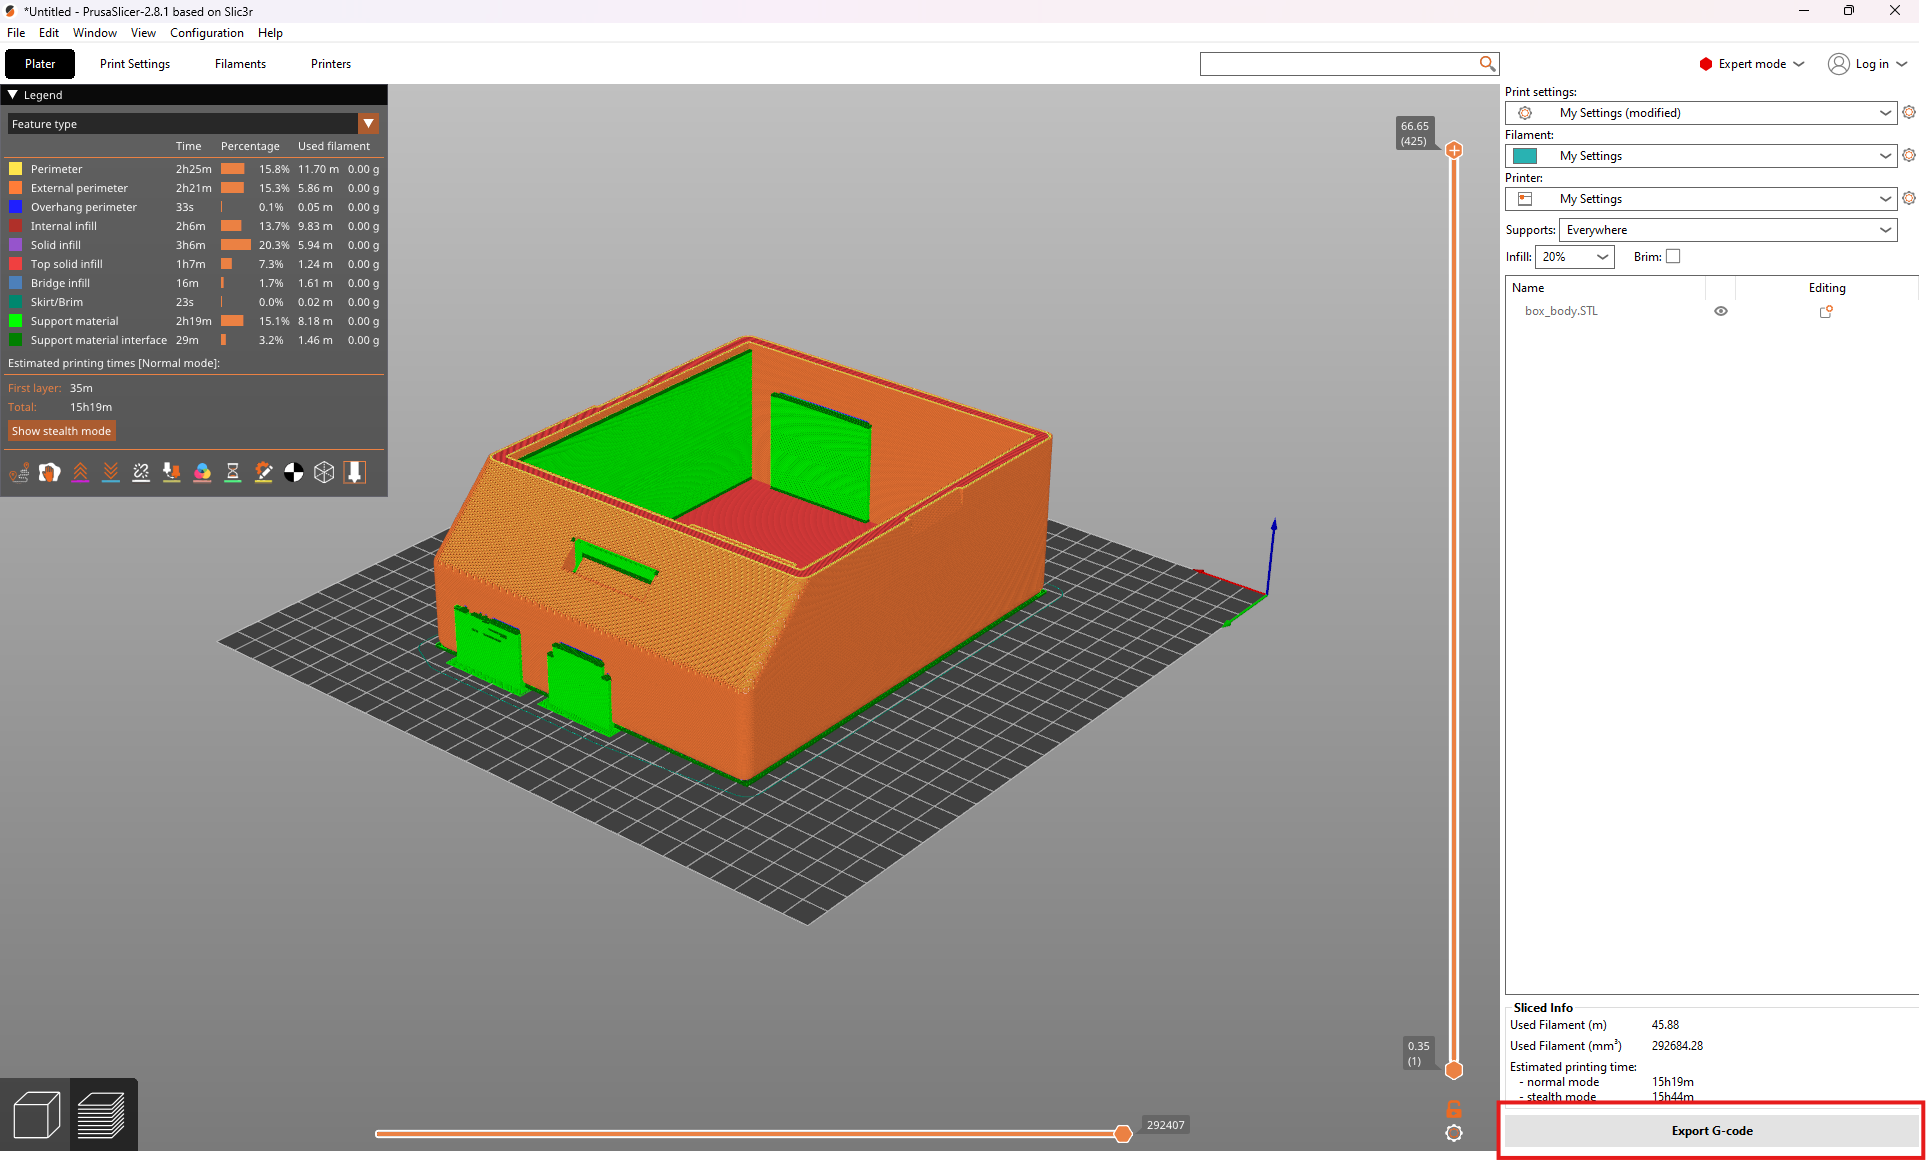Open Supports Everywhere dropdown
Viewport: 1926px width, 1160px height.
coord(1728,230)
